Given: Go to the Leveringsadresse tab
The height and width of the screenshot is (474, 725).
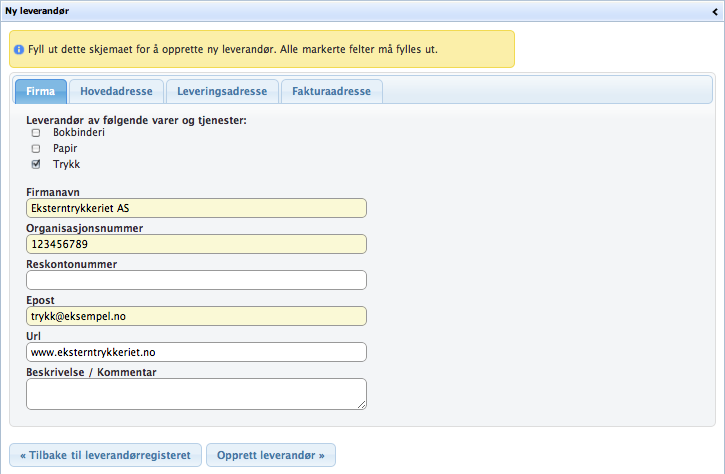Looking at the screenshot, I should coord(222,91).
